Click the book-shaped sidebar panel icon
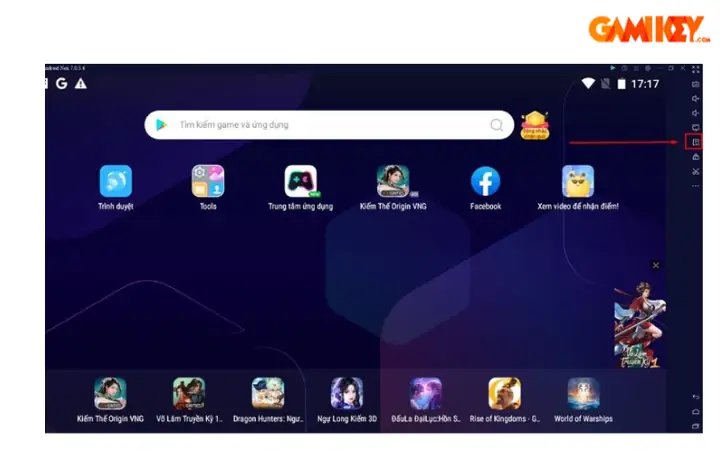720x450 pixels. point(696,142)
